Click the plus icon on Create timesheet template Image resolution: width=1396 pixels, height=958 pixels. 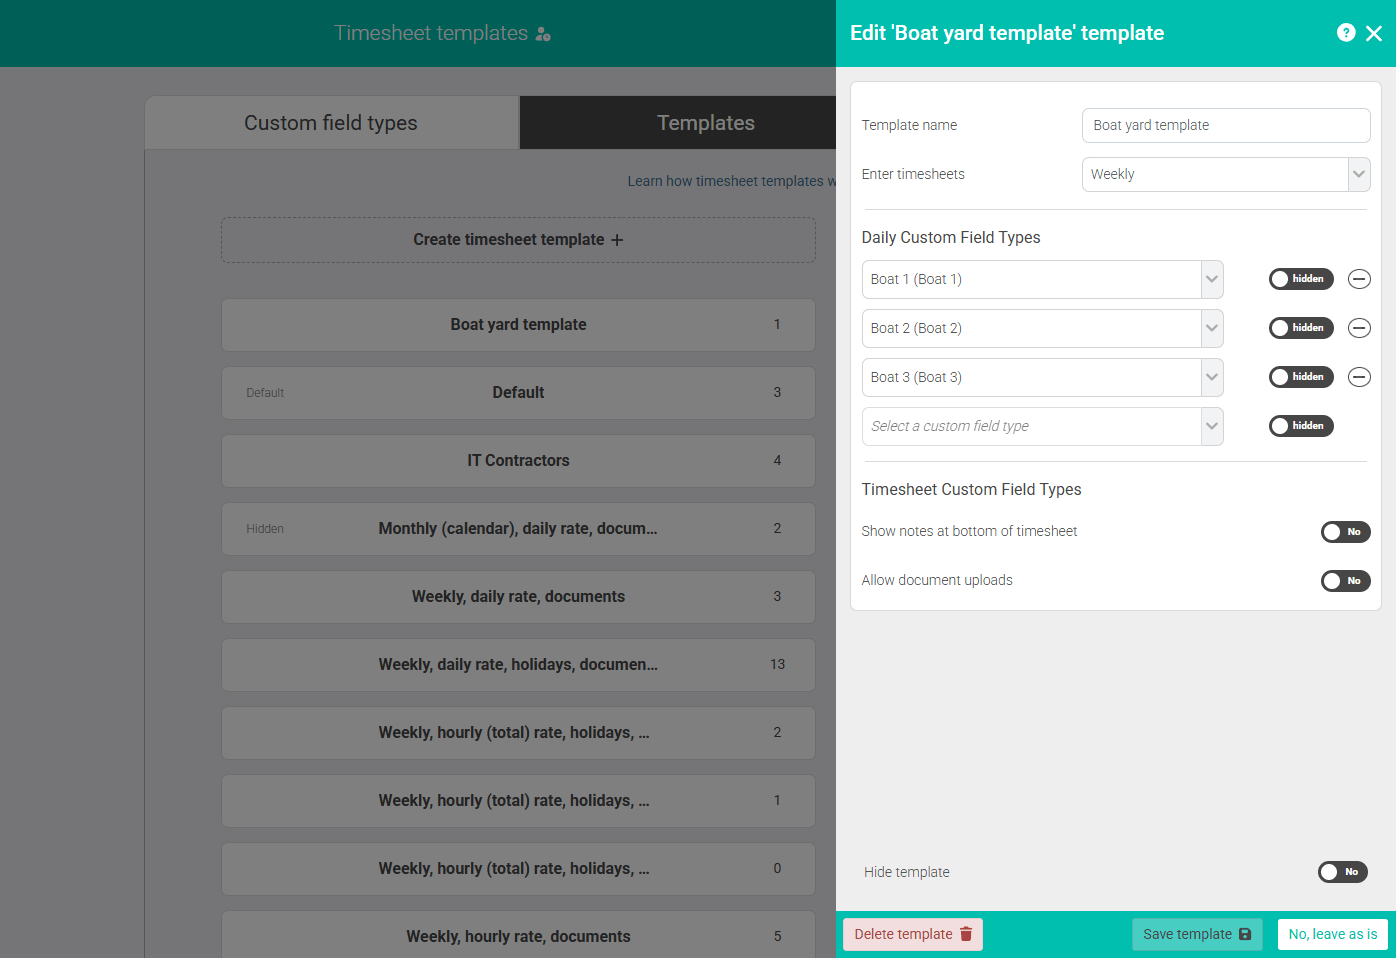[619, 240]
